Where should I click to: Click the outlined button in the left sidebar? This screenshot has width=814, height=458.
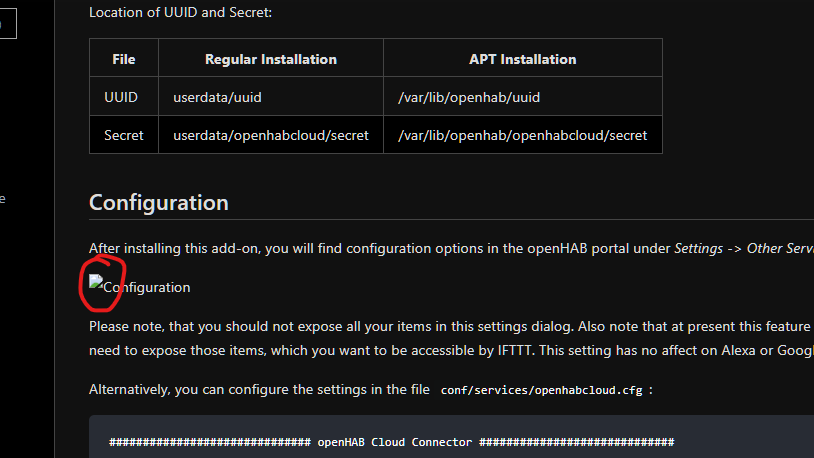(x=7, y=24)
